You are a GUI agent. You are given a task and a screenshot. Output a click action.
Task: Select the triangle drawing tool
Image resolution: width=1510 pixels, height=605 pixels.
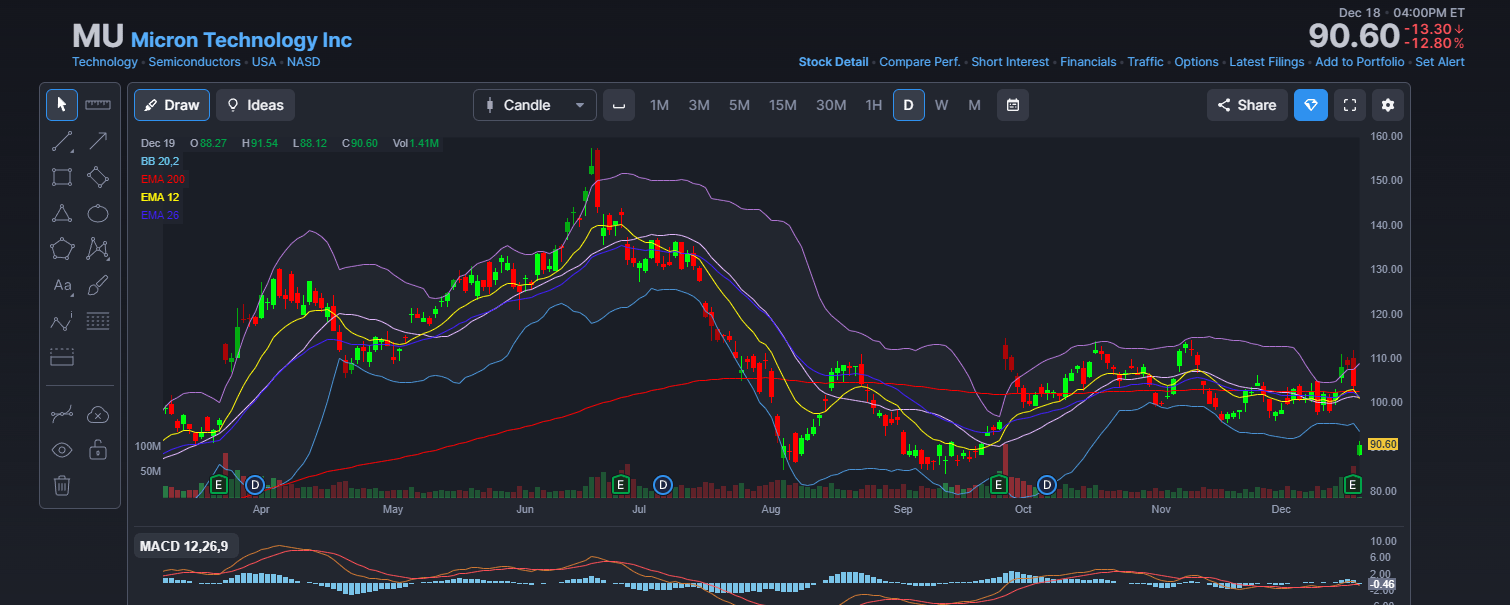pyautogui.click(x=62, y=213)
